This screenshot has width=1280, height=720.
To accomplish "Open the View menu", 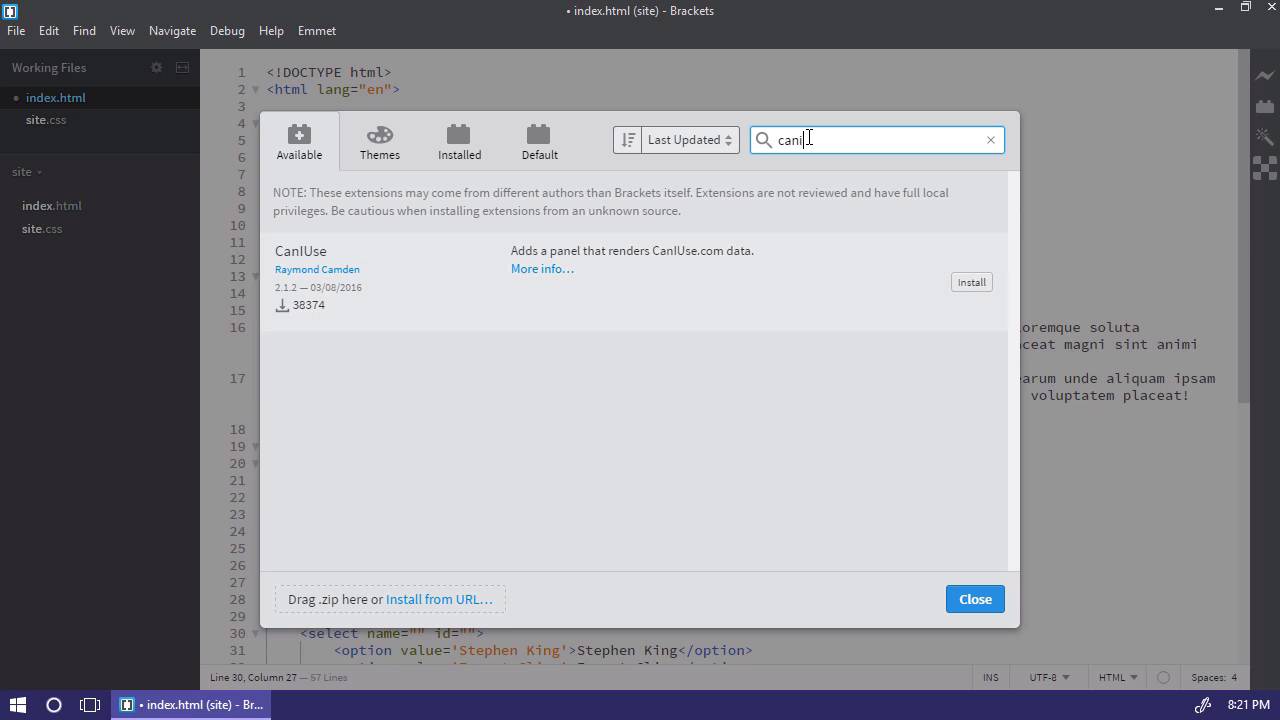I will [122, 31].
